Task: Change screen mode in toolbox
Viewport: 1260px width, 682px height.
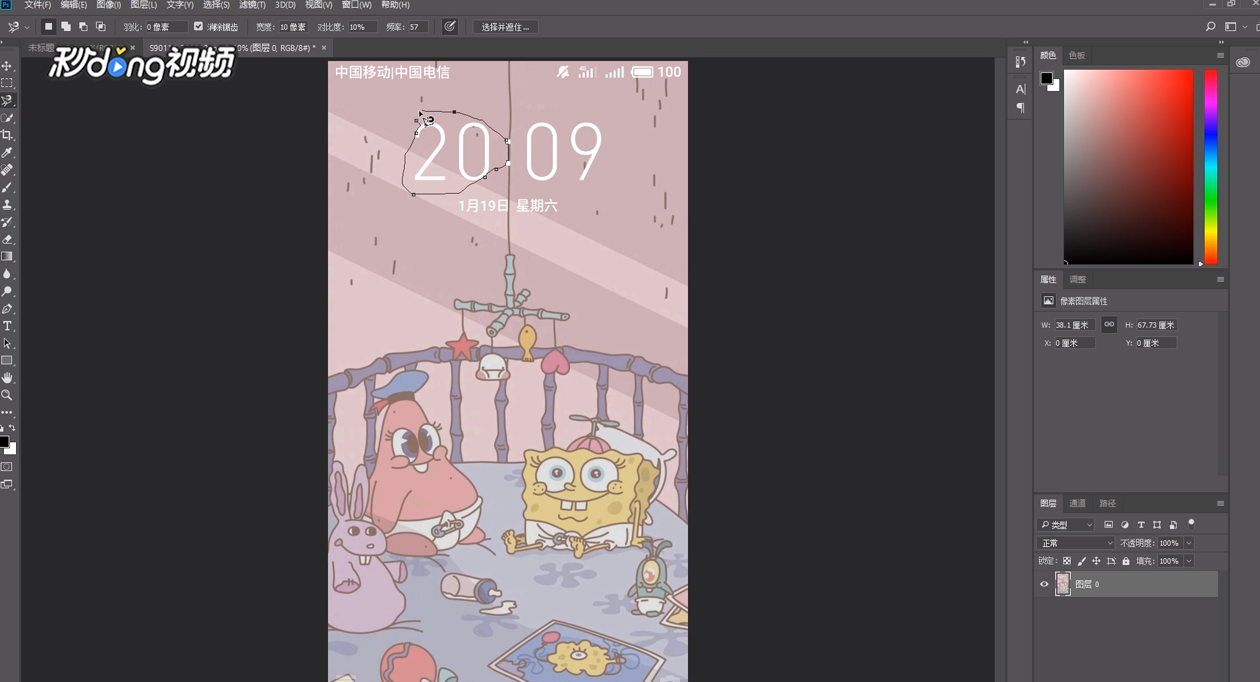Action: click(x=7, y=484)
